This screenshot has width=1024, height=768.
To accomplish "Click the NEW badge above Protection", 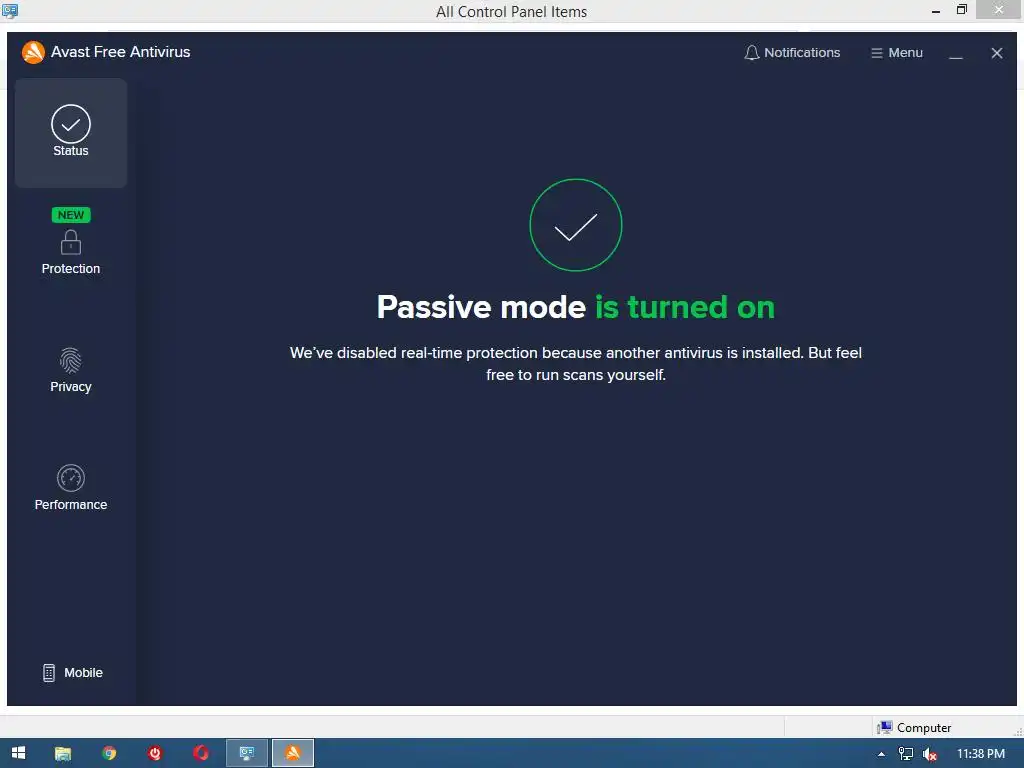I will [x=71, y=215].
